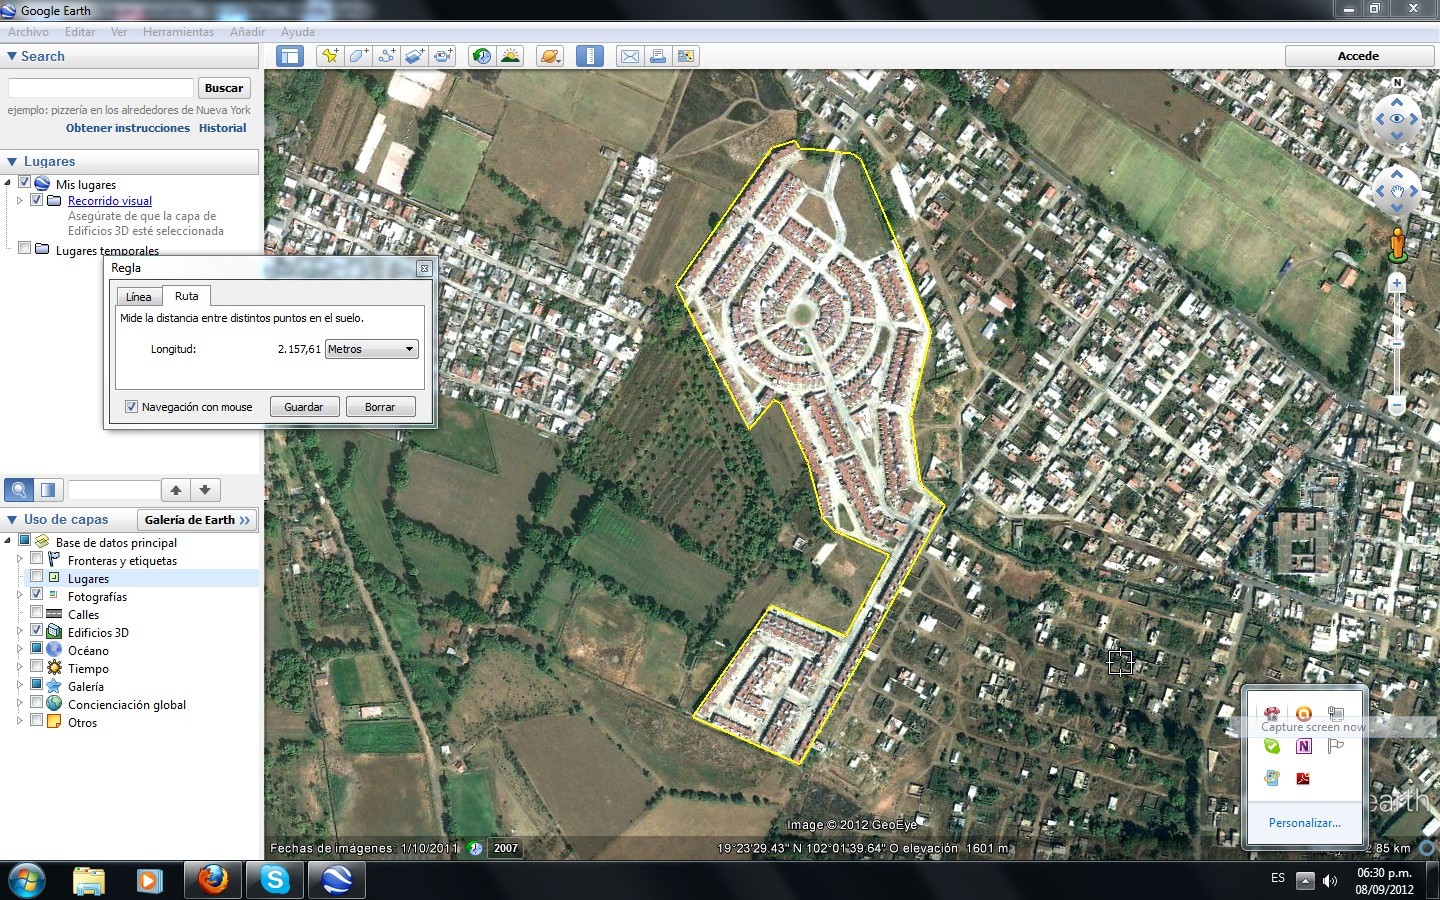Image resolution: width=1440 pixels, height=900 pixels.
Task: Zoom in with the plus button
Action: 1397,284
